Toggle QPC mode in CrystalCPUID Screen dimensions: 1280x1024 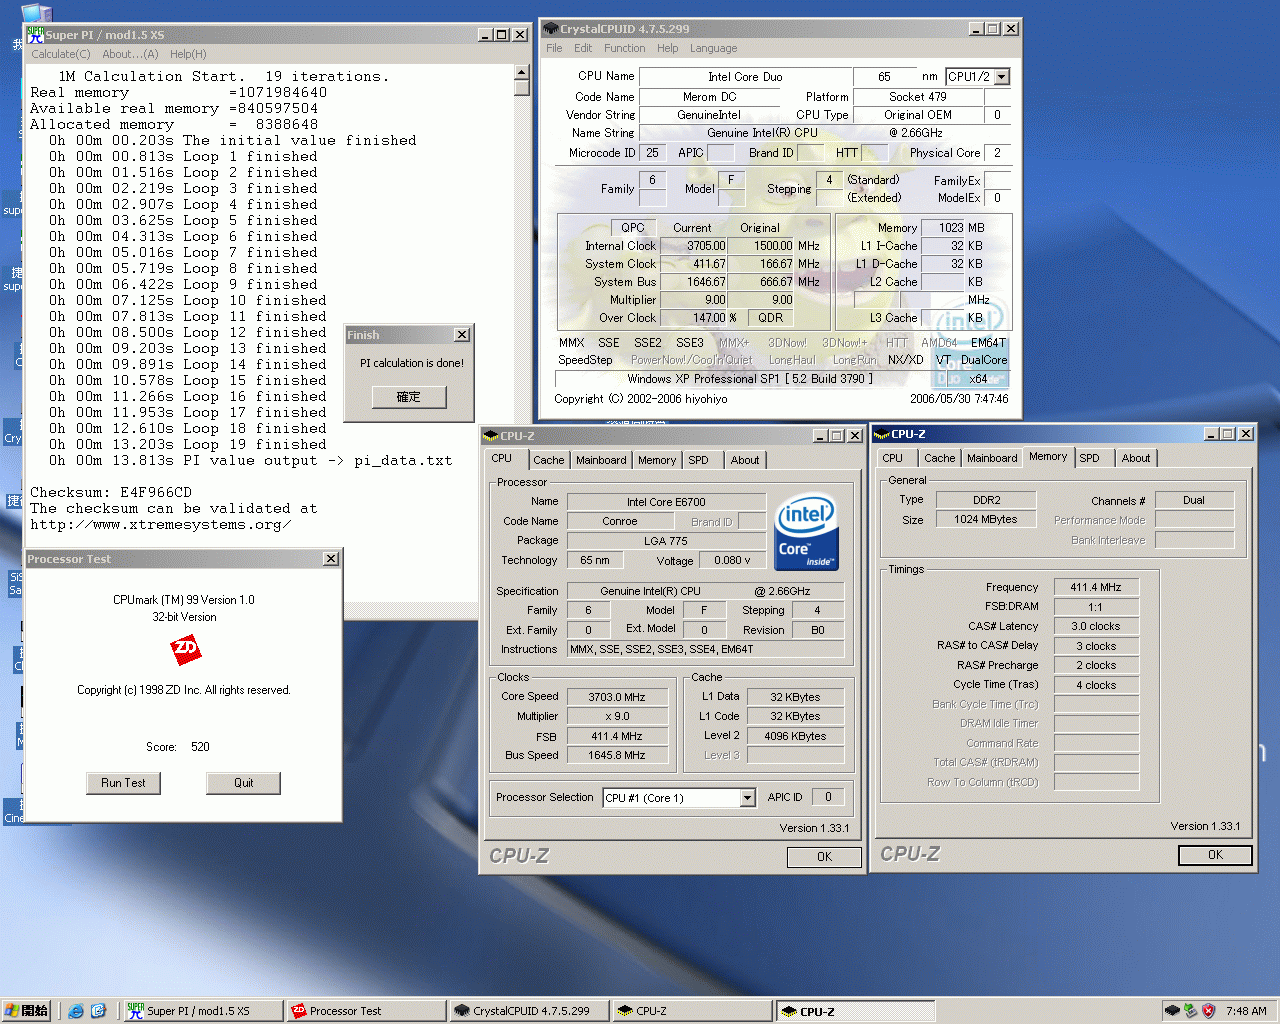[632, 227]
